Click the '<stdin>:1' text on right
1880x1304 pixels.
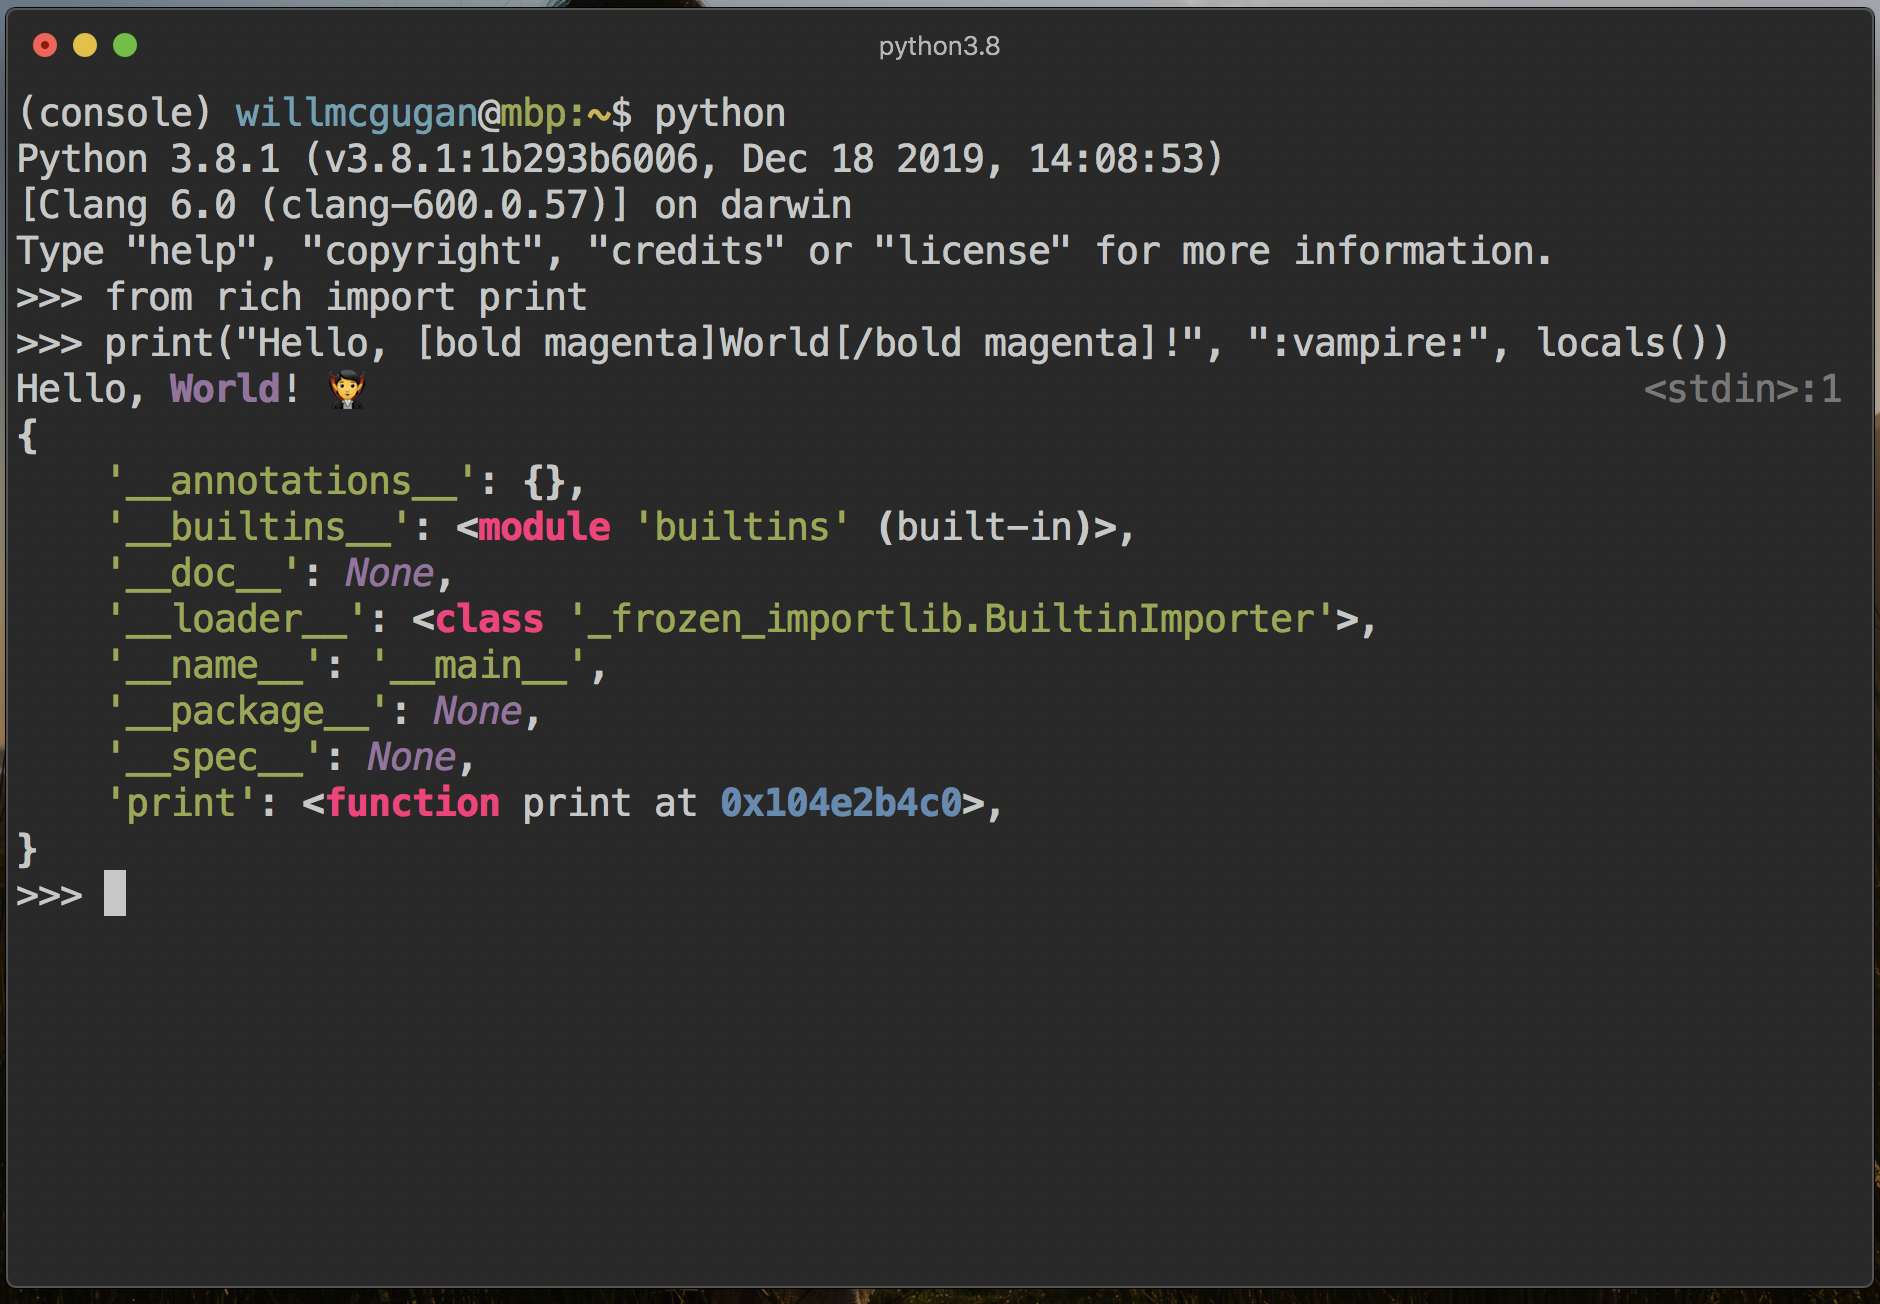coord(1743,389)
